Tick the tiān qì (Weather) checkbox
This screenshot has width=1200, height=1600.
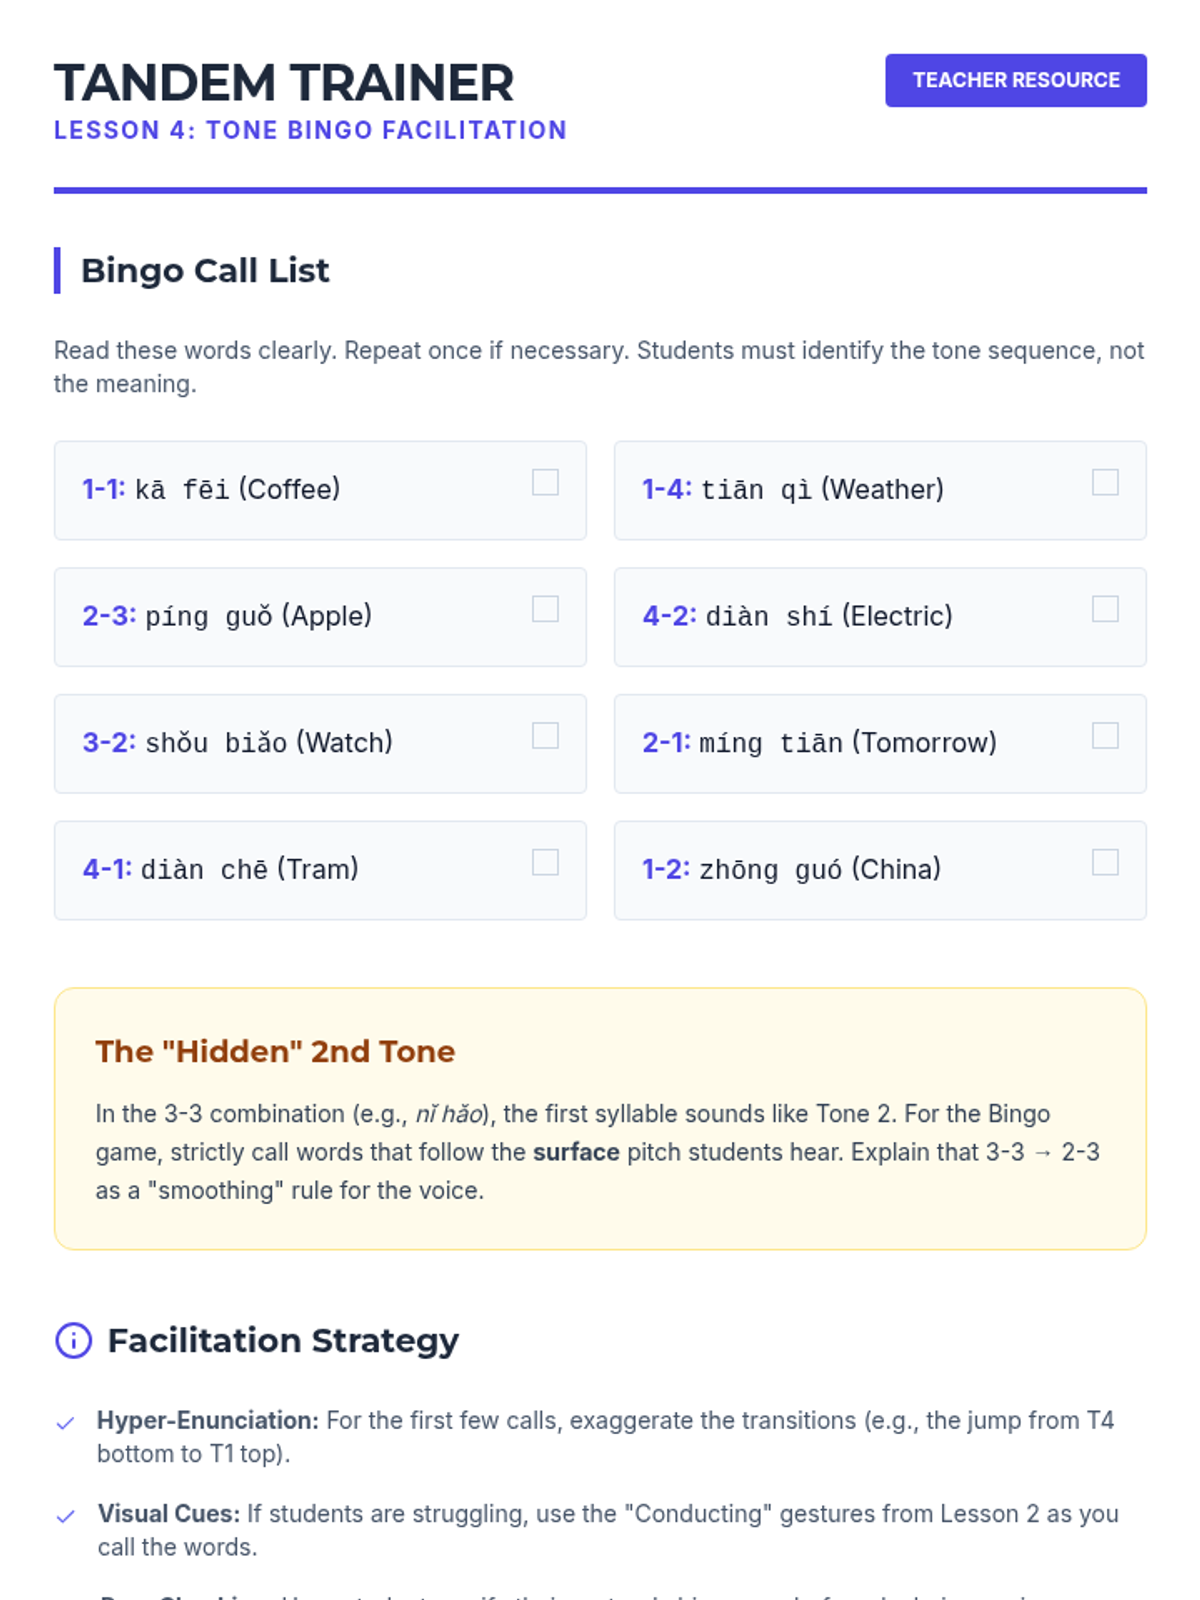coord(1105,483)
